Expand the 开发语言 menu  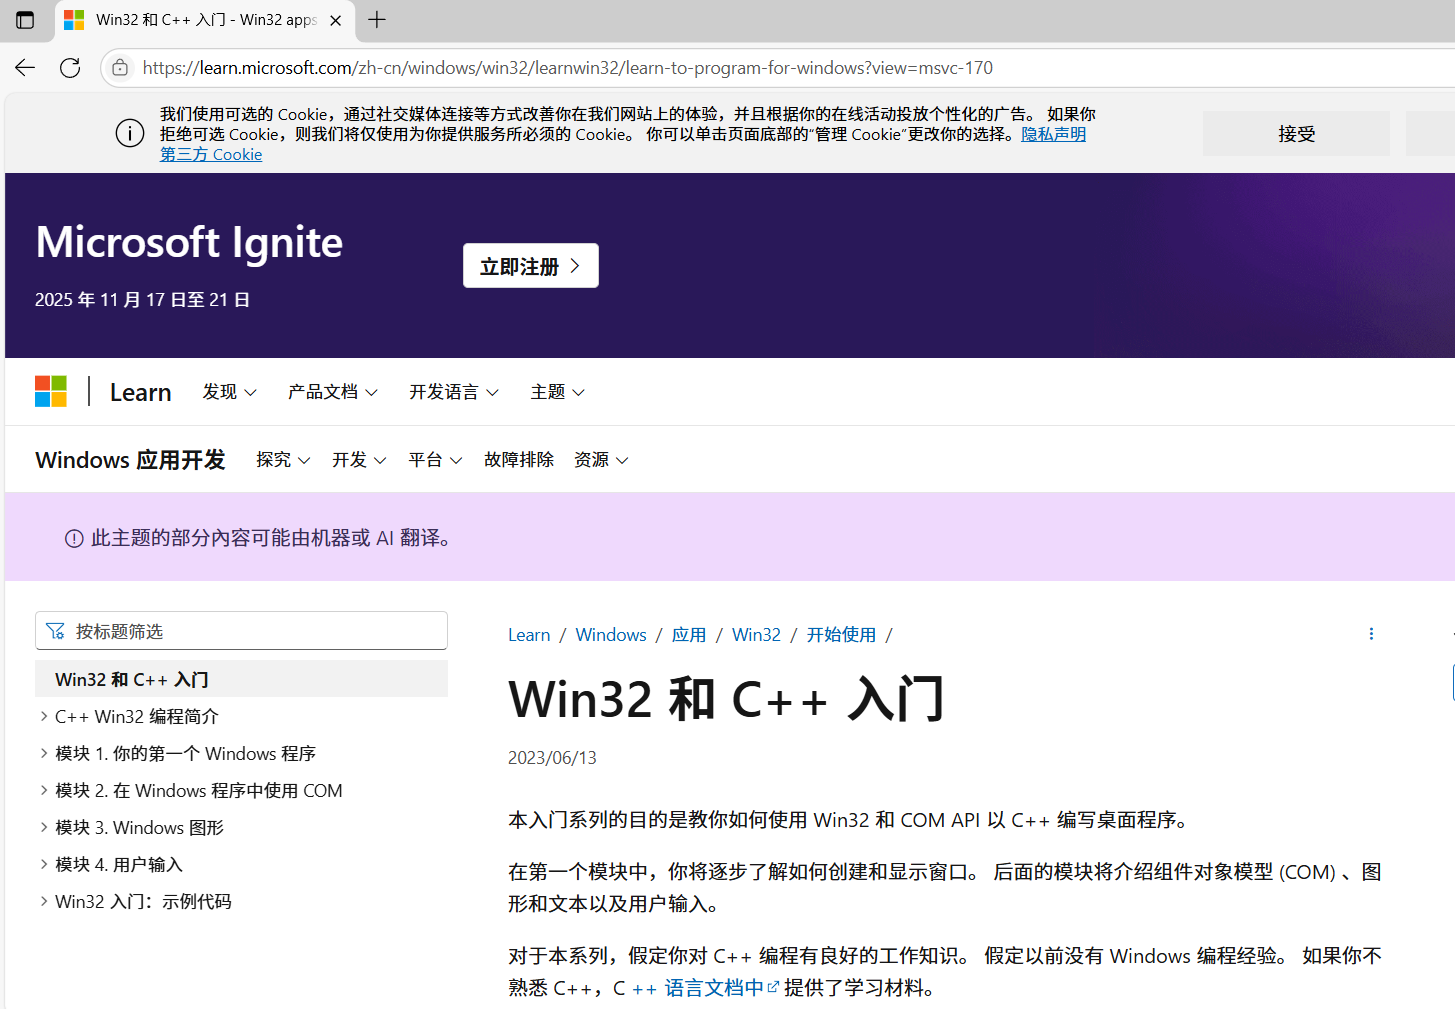point(454,392)
